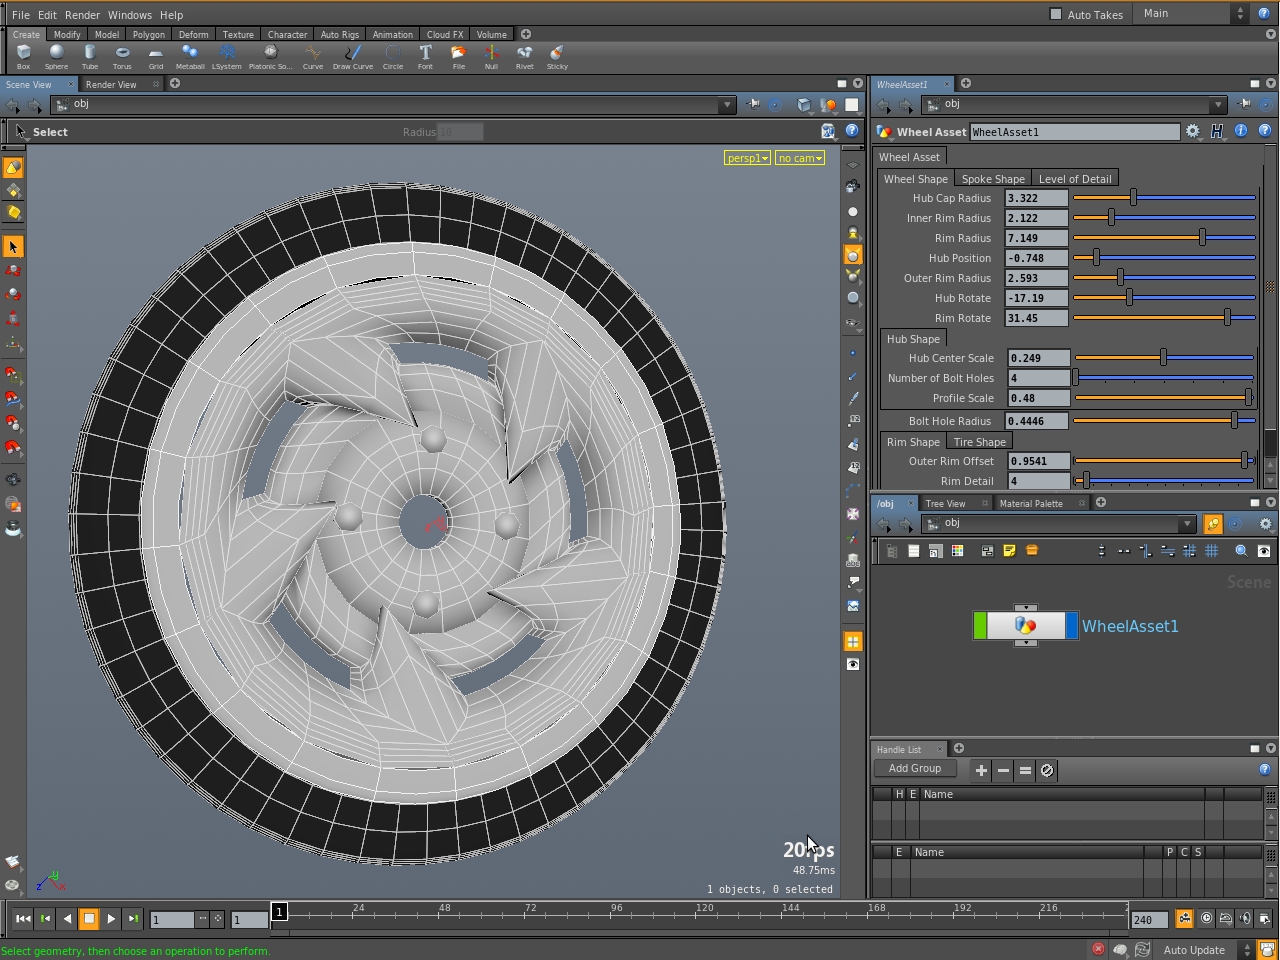Switch to the Spoke Shape tab

coord(993,178)
